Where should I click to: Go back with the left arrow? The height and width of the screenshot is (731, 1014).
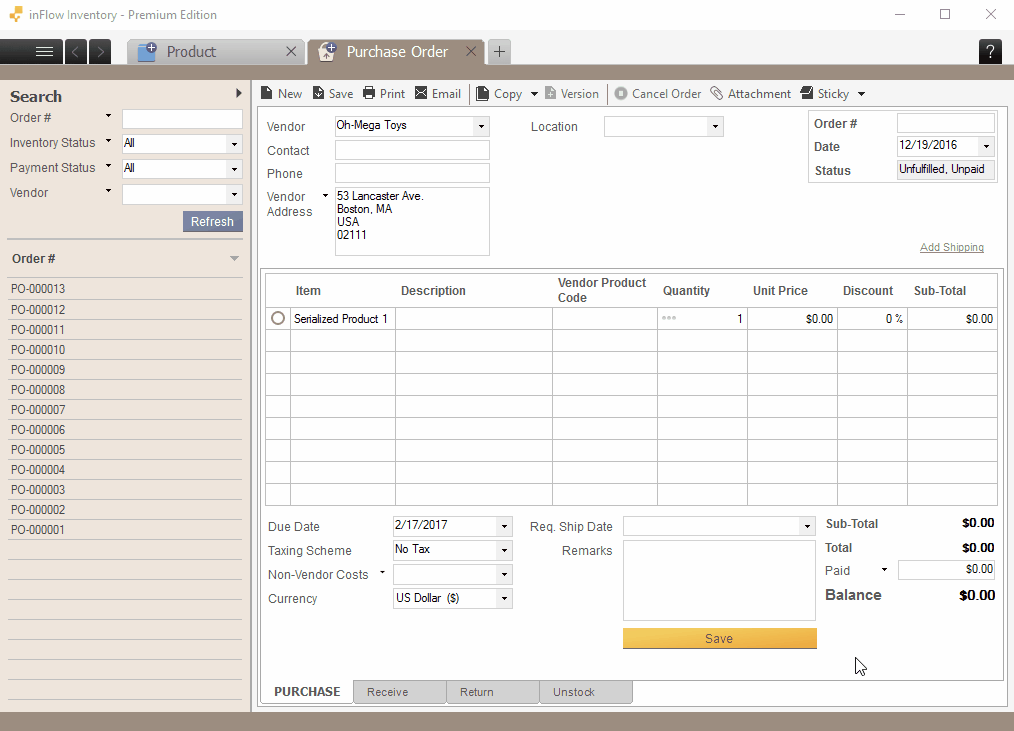point(75,52)
